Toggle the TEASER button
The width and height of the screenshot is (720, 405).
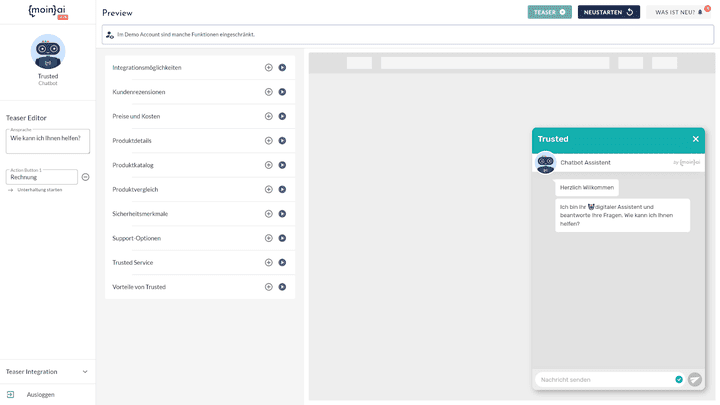click(x=550, y=12)
